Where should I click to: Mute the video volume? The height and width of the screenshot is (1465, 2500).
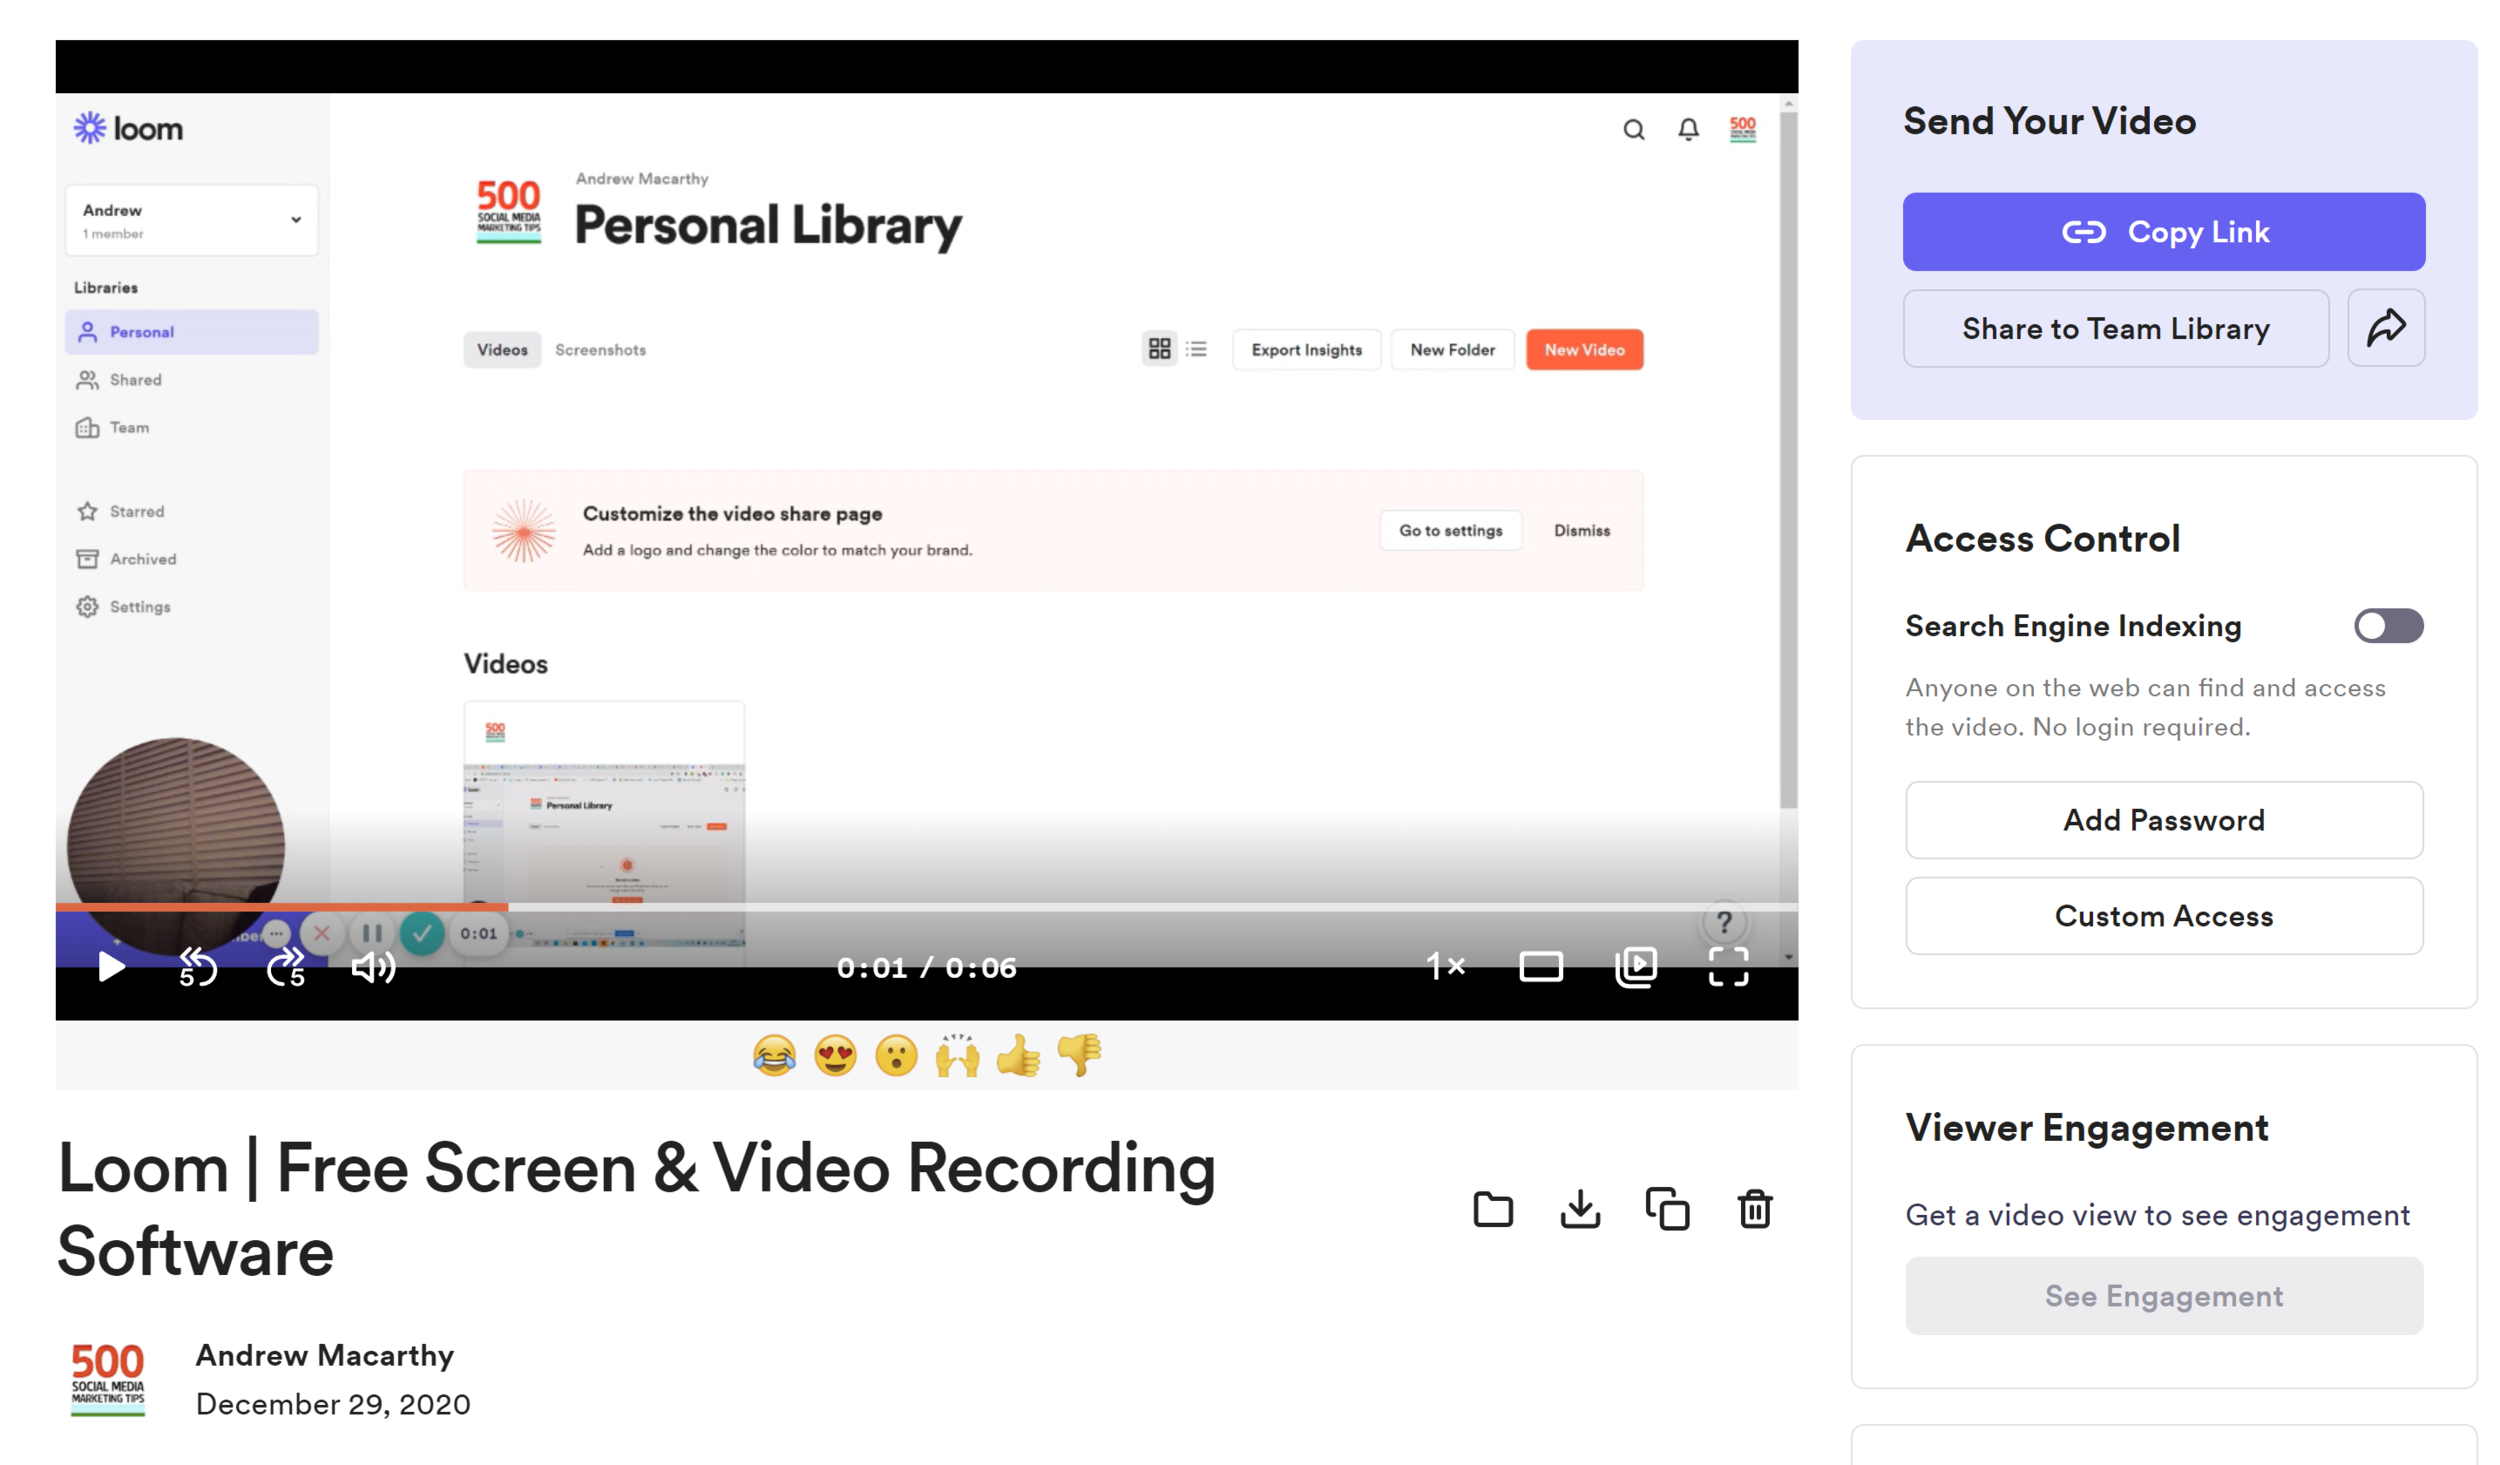[x=373, y=967]
